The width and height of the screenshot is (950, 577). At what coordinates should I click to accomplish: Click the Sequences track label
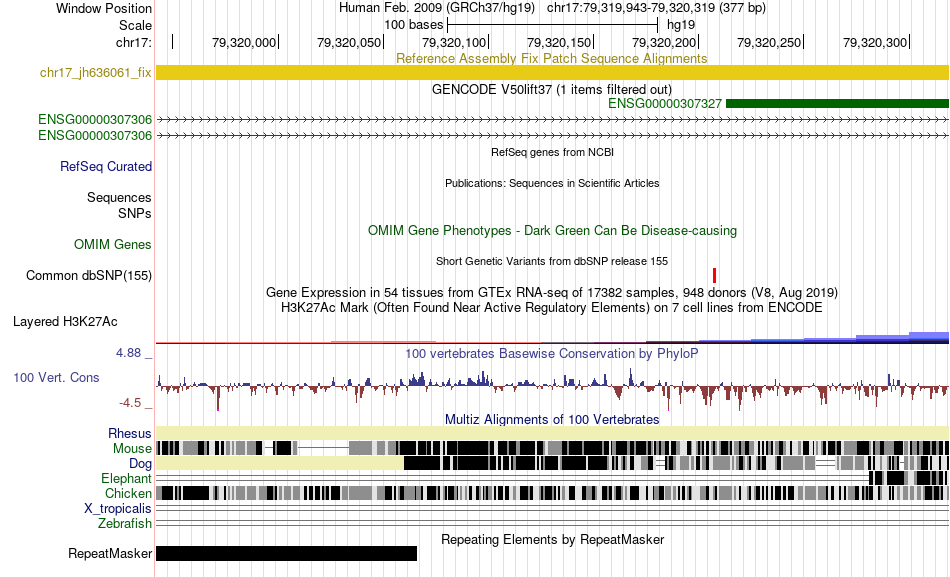click(x=119, y=198)
